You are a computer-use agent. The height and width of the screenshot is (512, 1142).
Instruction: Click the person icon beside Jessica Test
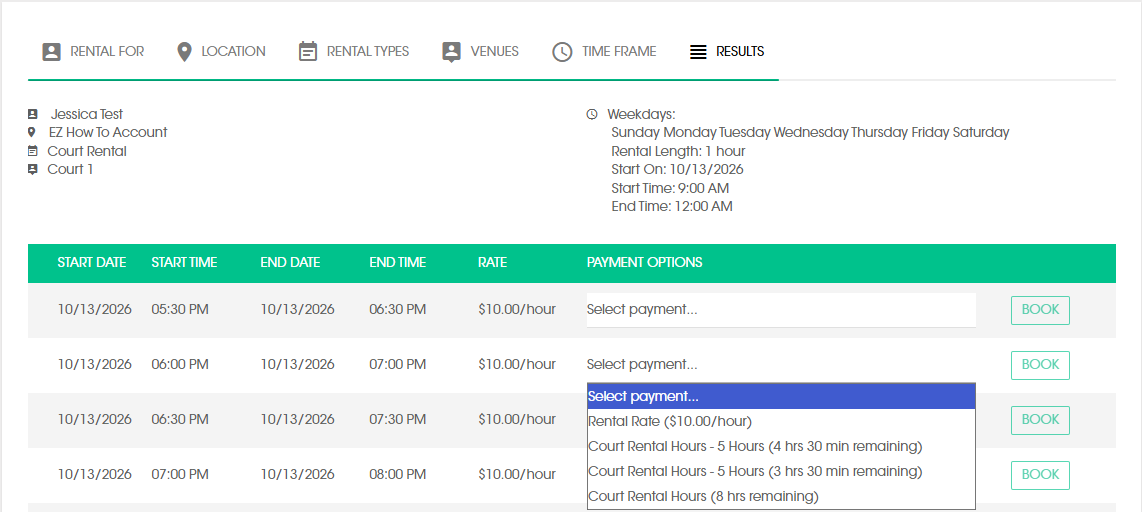coord(32,114)
